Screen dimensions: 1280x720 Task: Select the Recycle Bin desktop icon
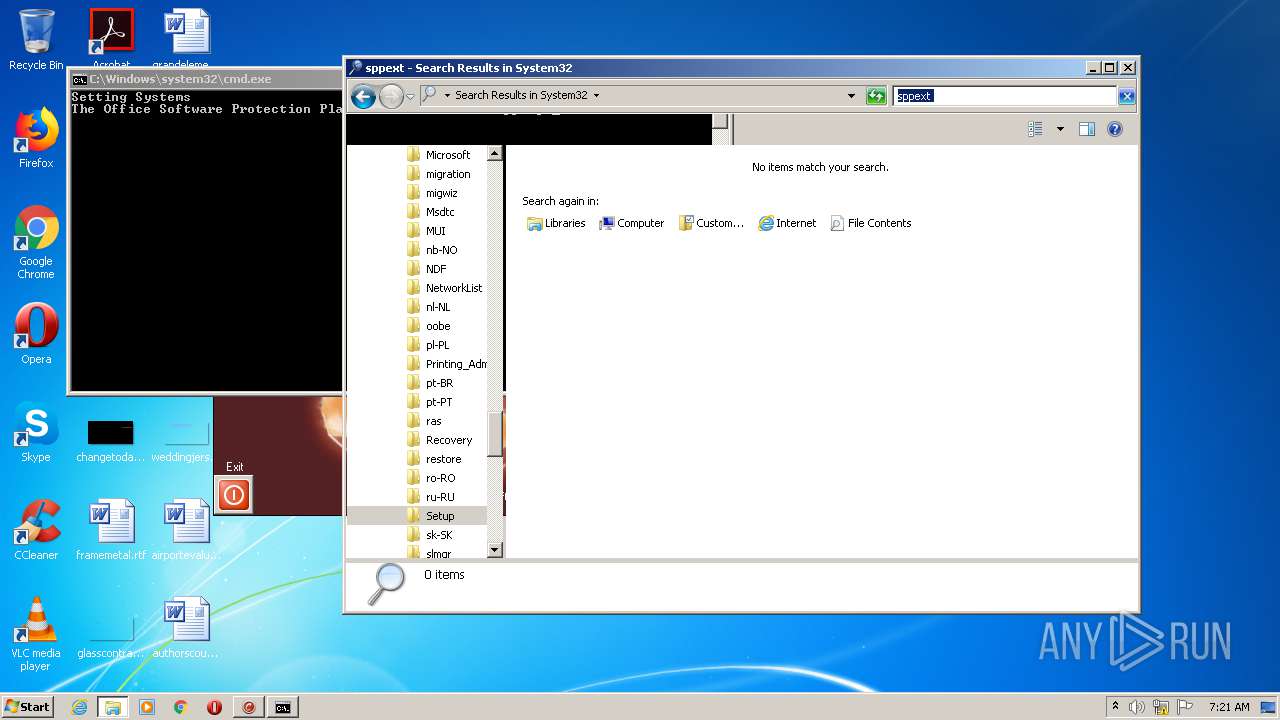pos(36,40)
